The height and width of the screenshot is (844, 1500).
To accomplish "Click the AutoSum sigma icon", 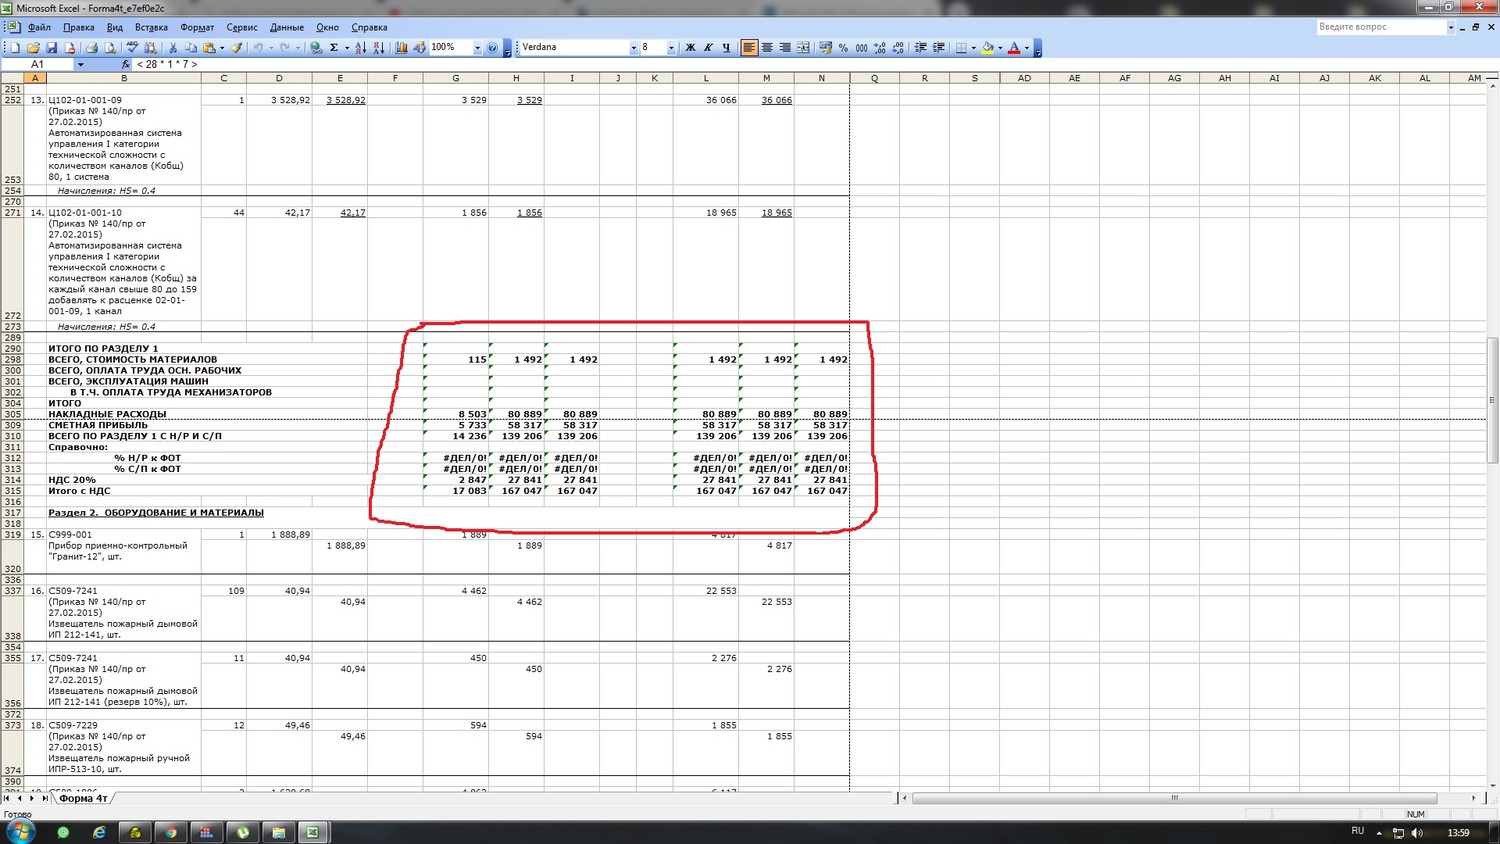I will (334, 47).
